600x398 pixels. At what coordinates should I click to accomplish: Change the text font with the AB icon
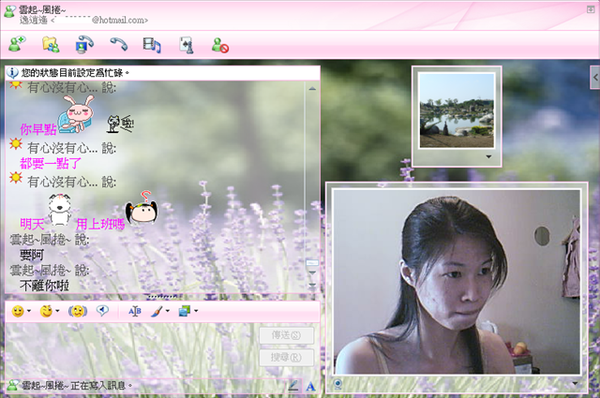(135, 311)
